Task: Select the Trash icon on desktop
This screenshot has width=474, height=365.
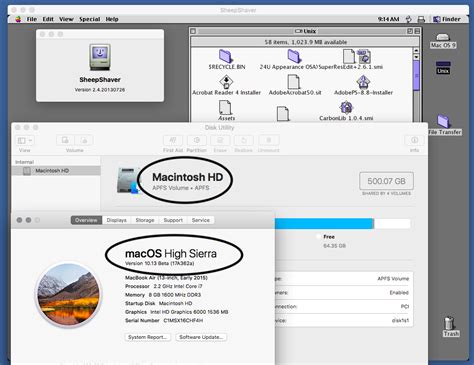Action: pyautogui.click(x=451, y=327)
